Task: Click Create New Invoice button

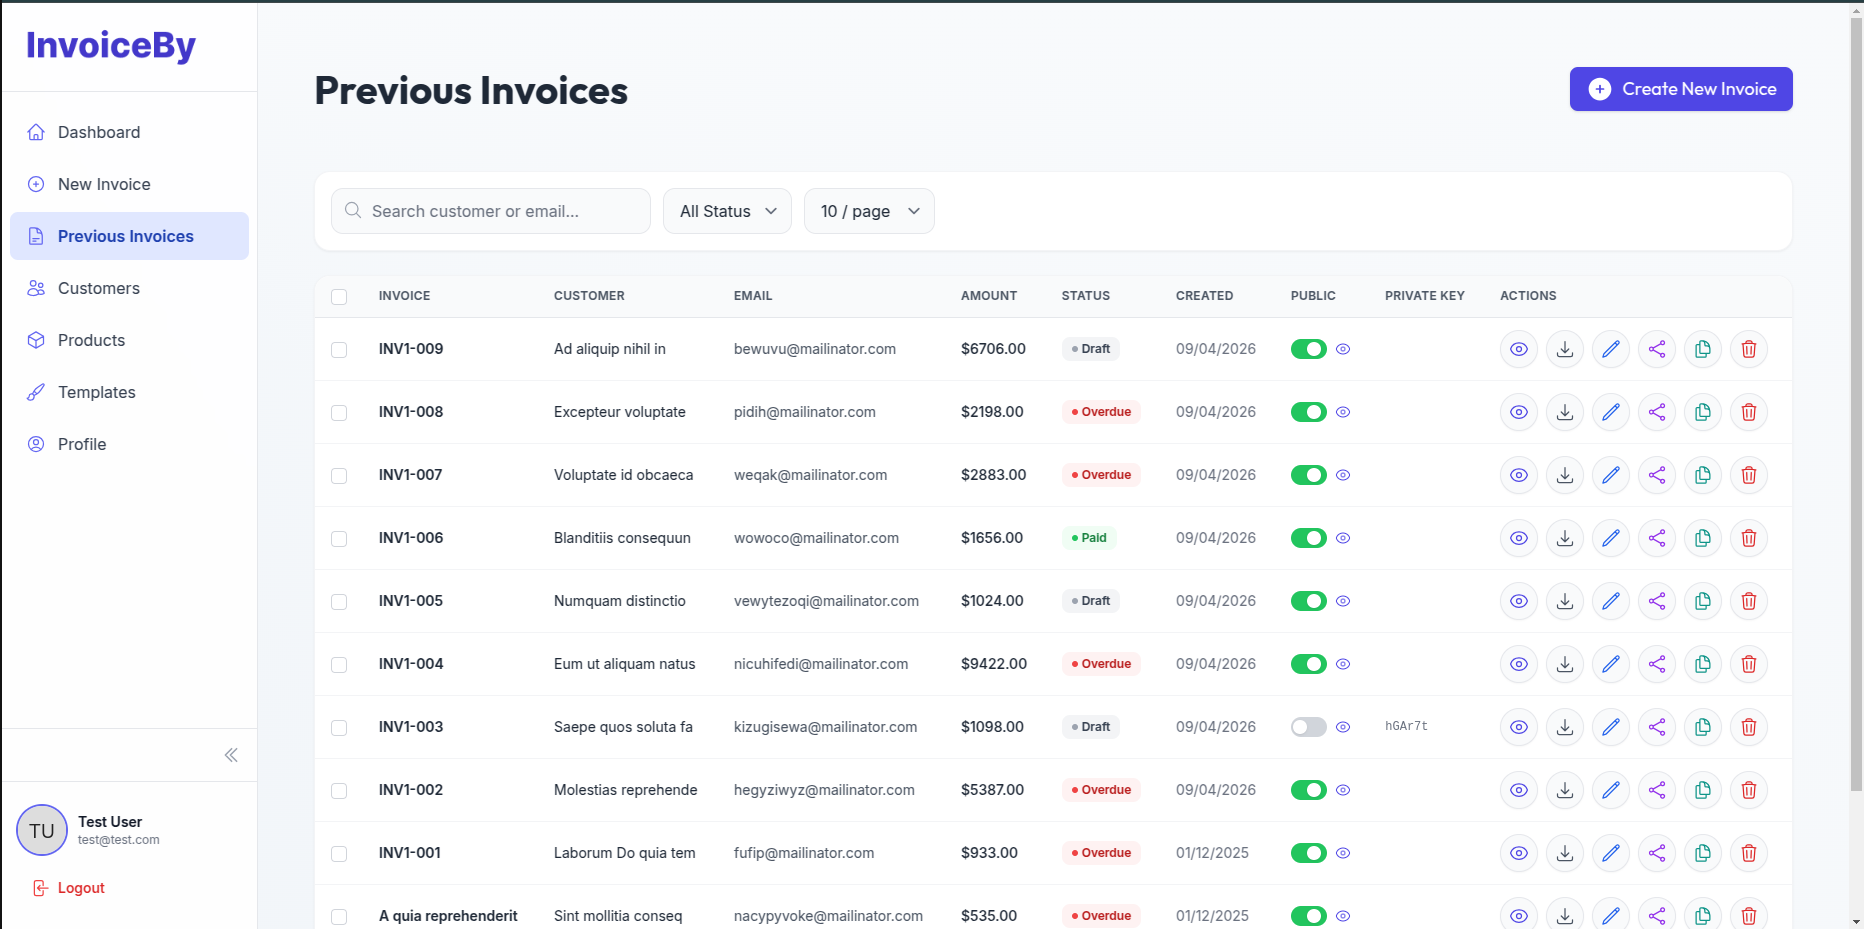Action: tap(1681, 89)
